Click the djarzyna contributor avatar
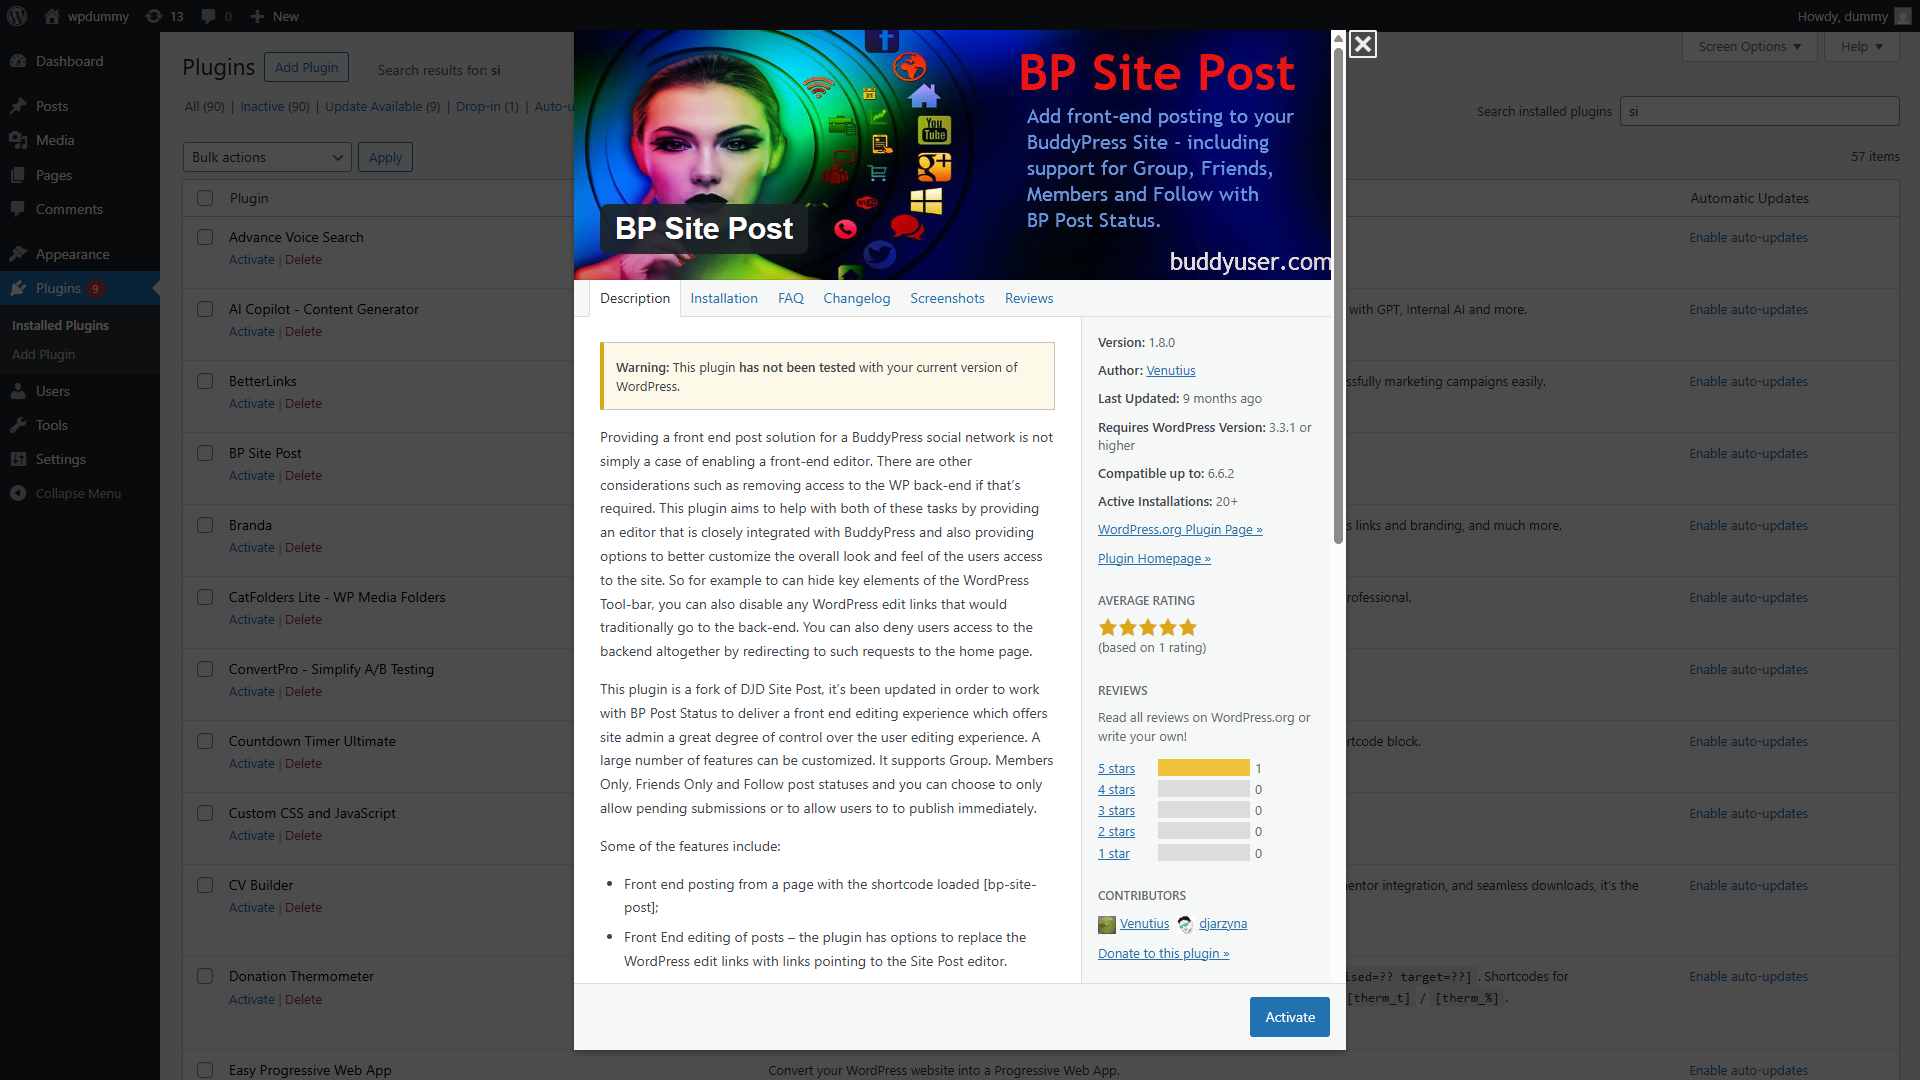Image resolution: width=1920 pixels, height=1080 pixels. click(1185, 925)
